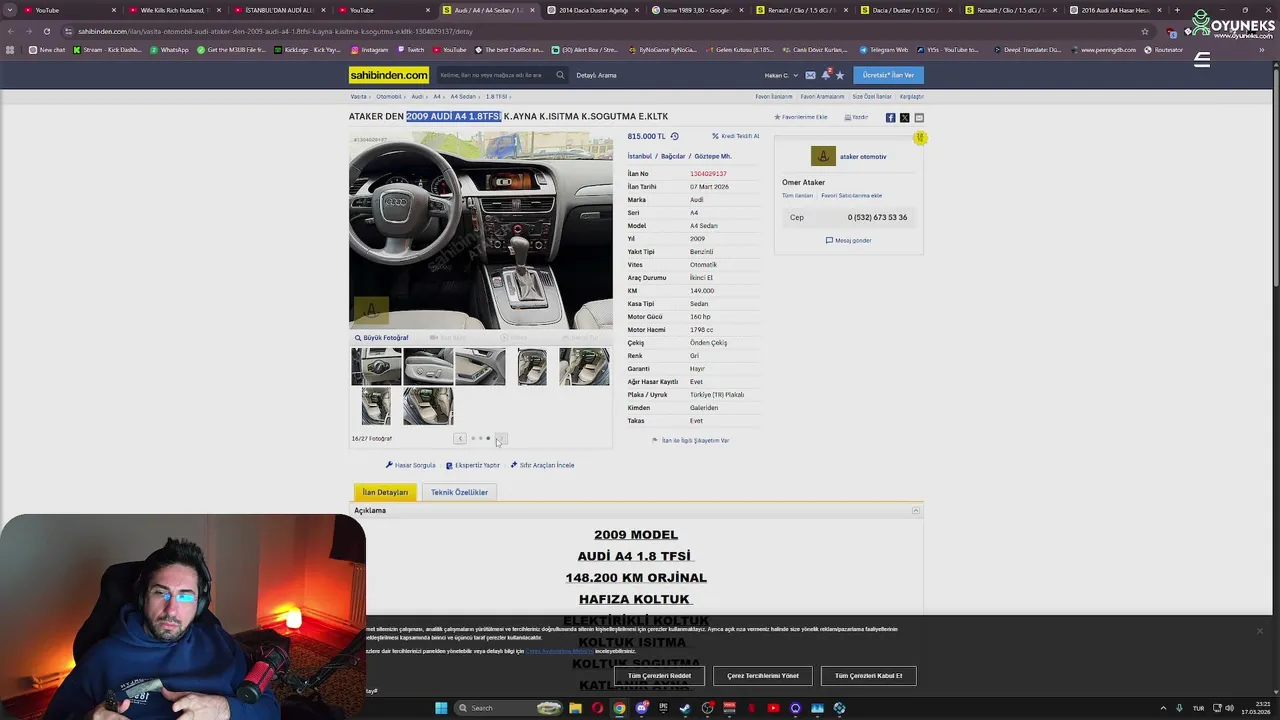
Task: Click Ekspertiz Yaptır link
Action: pos(473,465)
